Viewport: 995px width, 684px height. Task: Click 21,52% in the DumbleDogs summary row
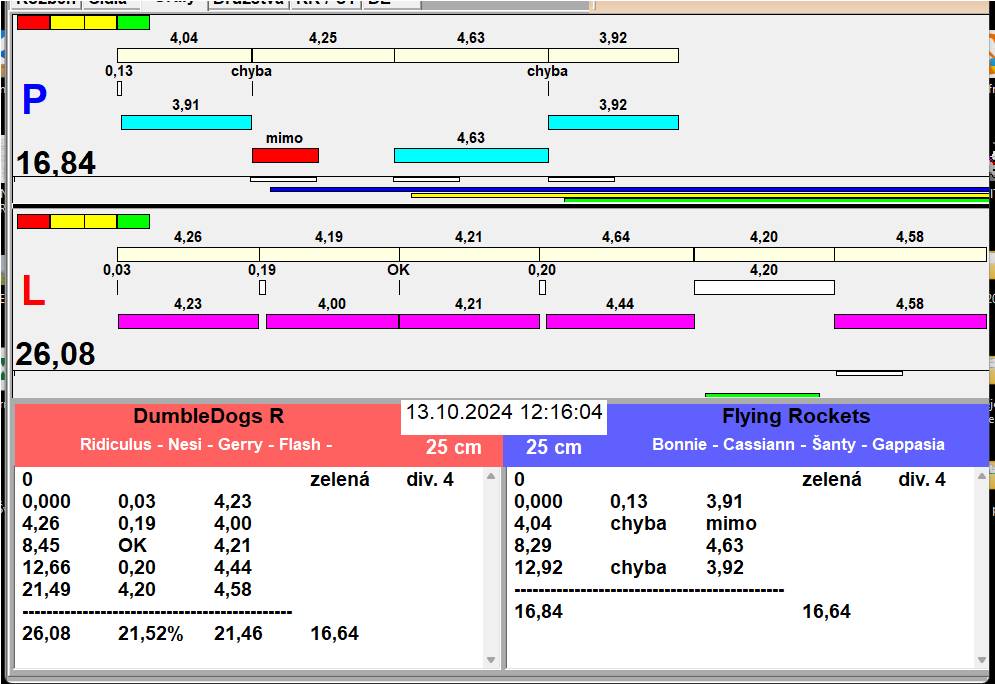point(151,633)
